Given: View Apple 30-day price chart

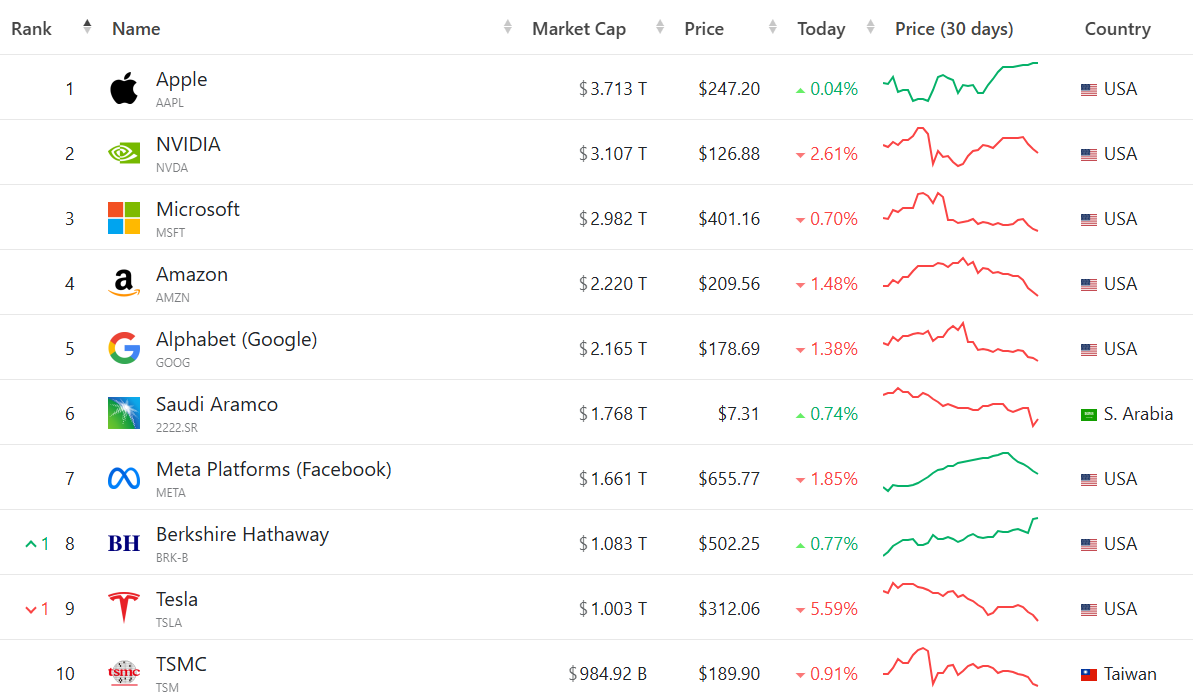Looking at the screenshot, I should (x=960, y=82).
